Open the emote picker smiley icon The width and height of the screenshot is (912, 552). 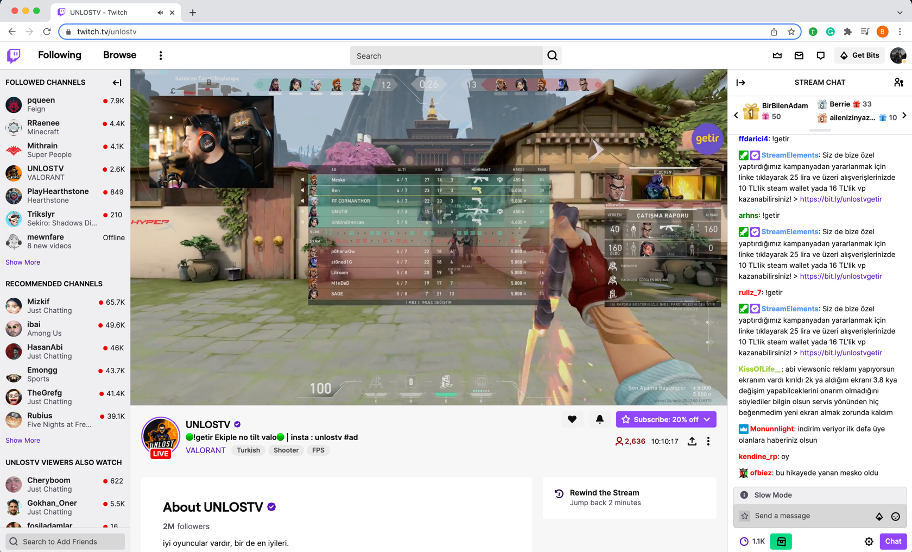point(895,516)
